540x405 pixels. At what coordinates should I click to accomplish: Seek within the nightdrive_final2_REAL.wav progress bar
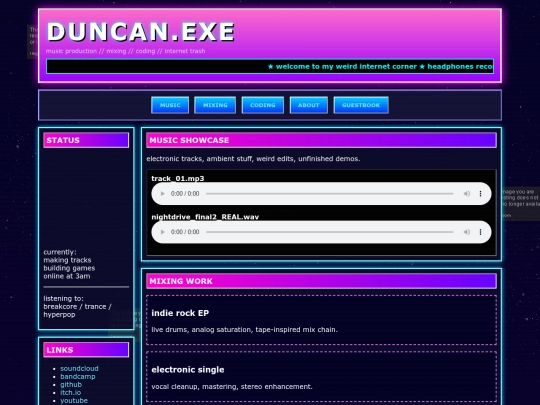(330, 232)
